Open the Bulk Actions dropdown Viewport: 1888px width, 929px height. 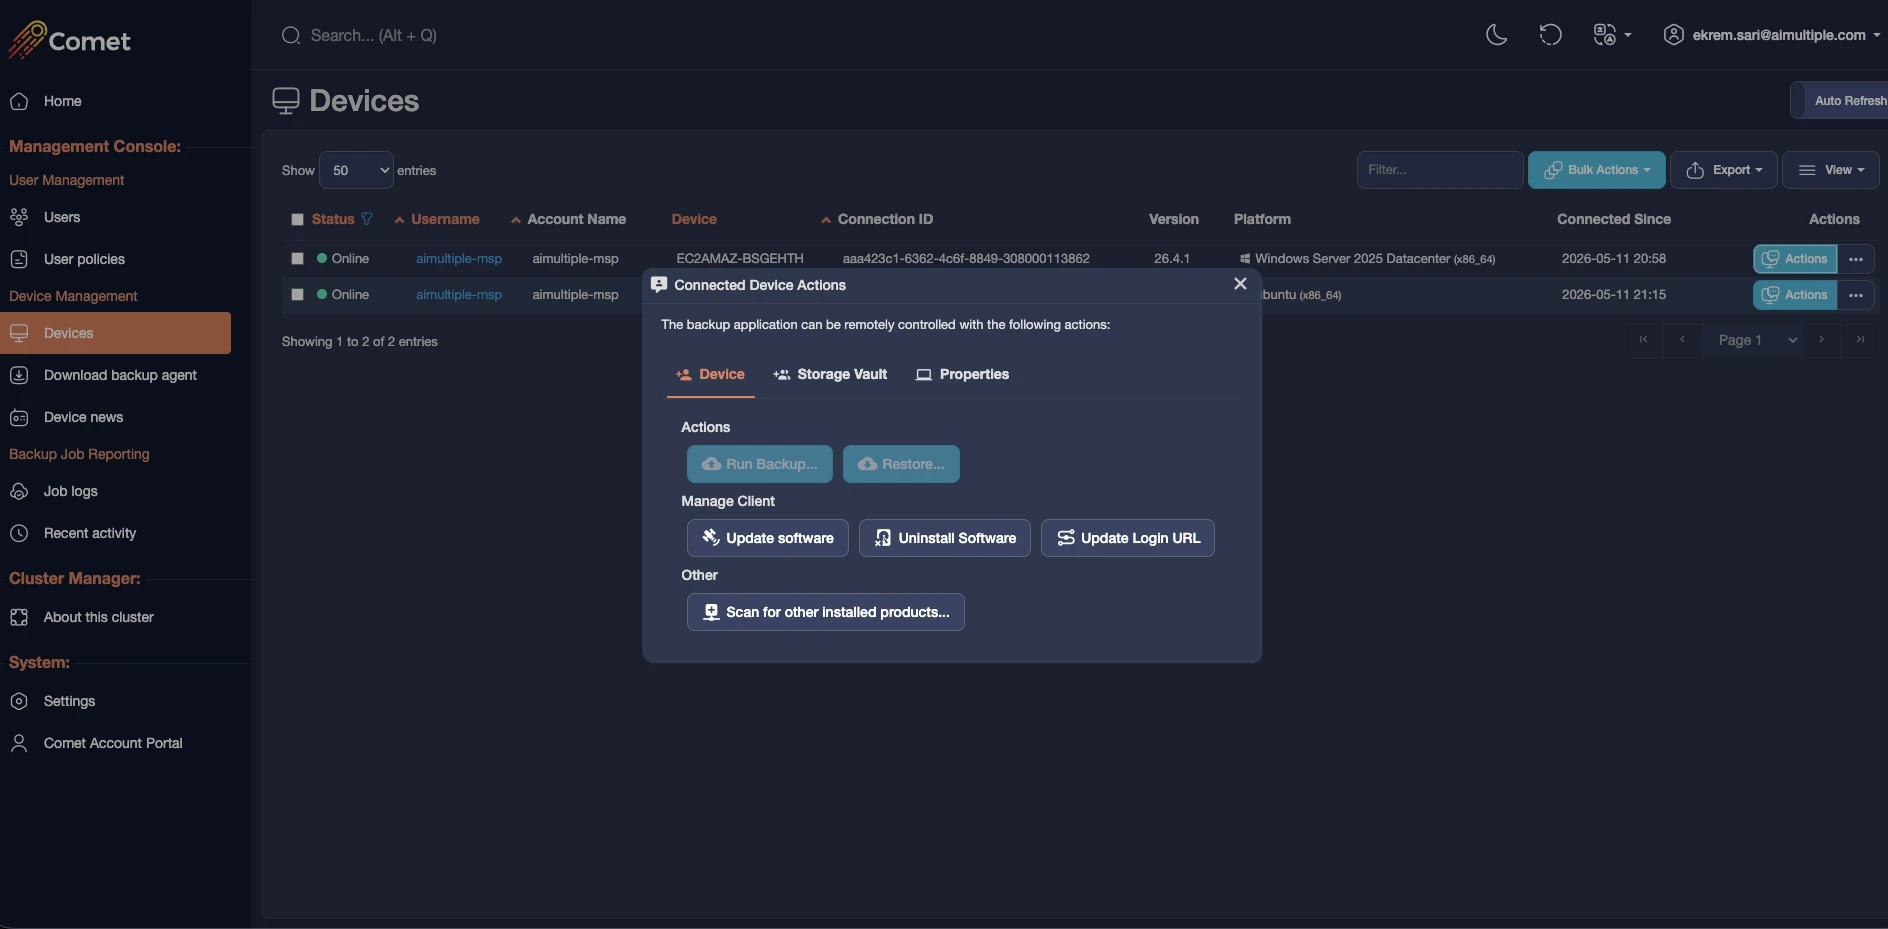click(x=1597, y=170)
